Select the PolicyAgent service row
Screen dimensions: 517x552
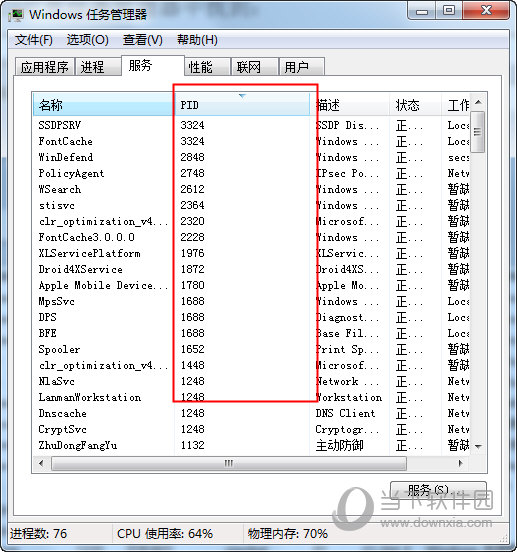click(251, 174)
